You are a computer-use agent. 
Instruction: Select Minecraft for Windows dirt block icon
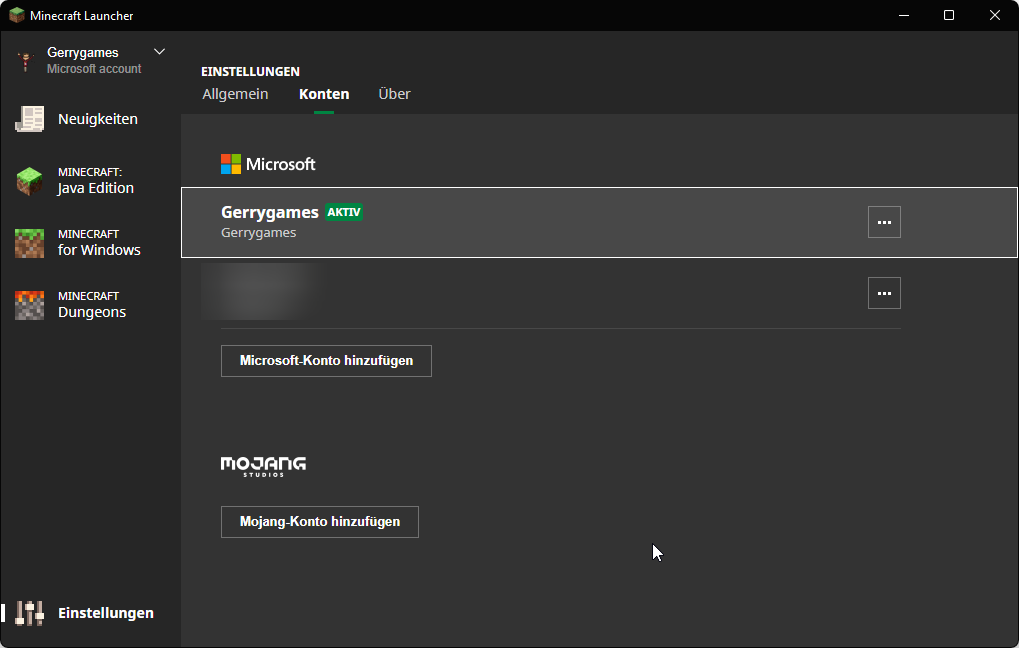coord(30,243)
